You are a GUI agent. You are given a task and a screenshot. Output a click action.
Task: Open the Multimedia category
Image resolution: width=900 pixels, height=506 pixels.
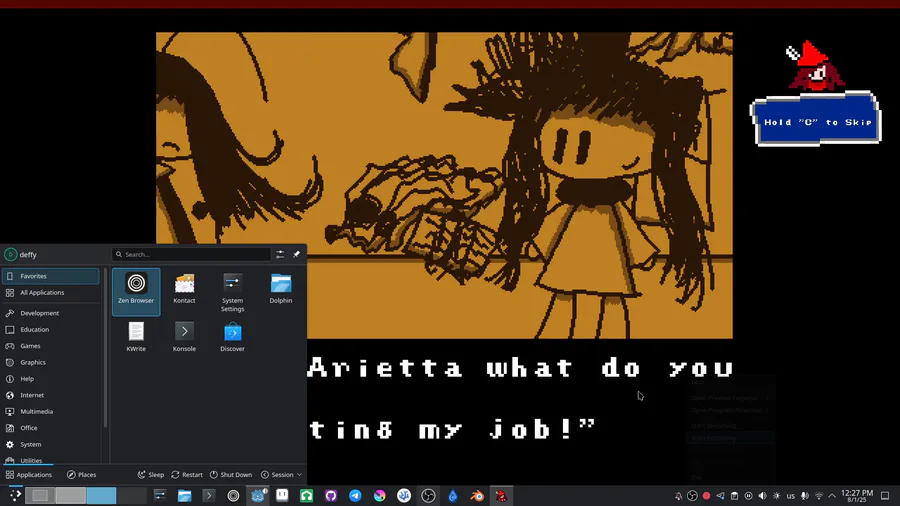51,411
